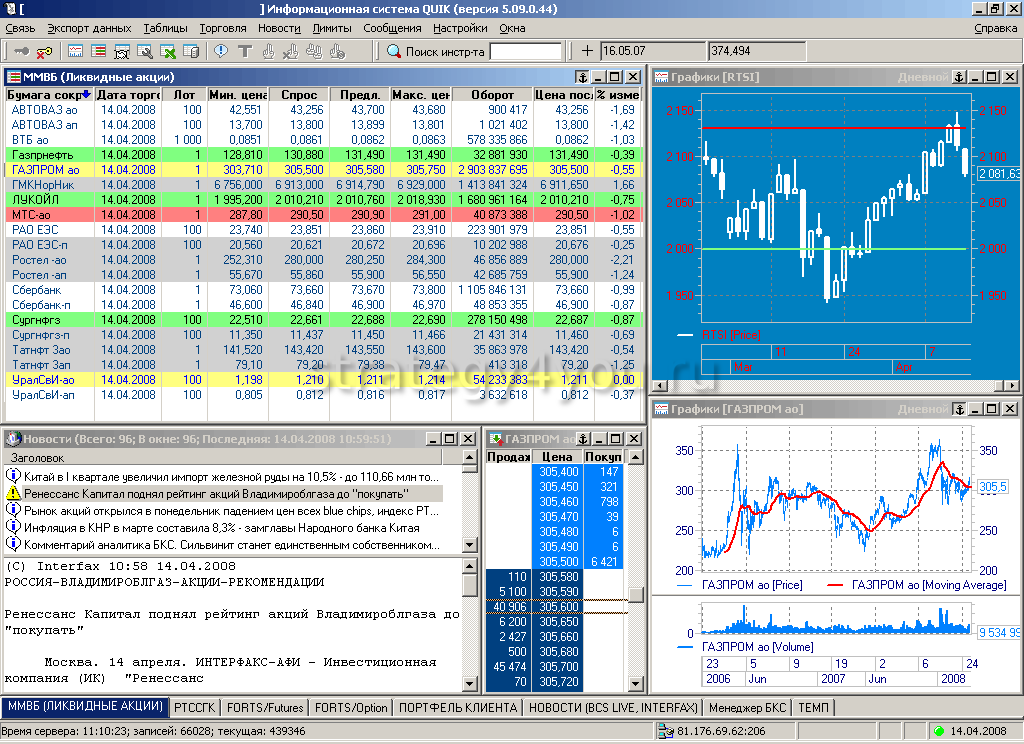This screenshot has width=1024, height=744.
Task: Click the order book vertical scrollbar thumb
Action: (636, 594)
